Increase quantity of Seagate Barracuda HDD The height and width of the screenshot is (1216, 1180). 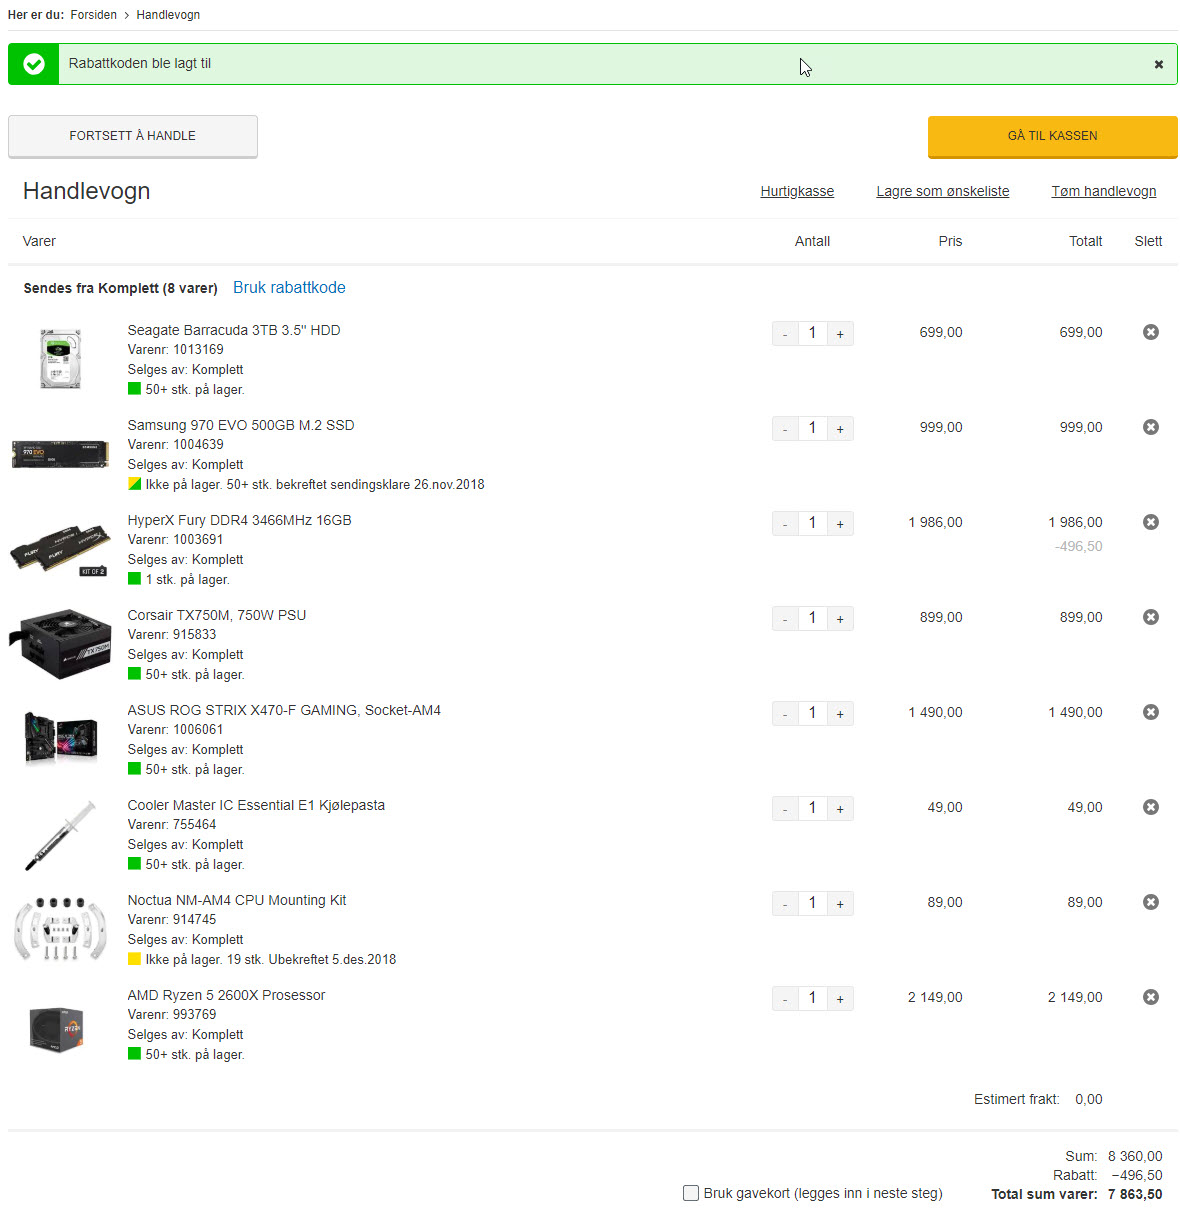(x=840, y=334)
